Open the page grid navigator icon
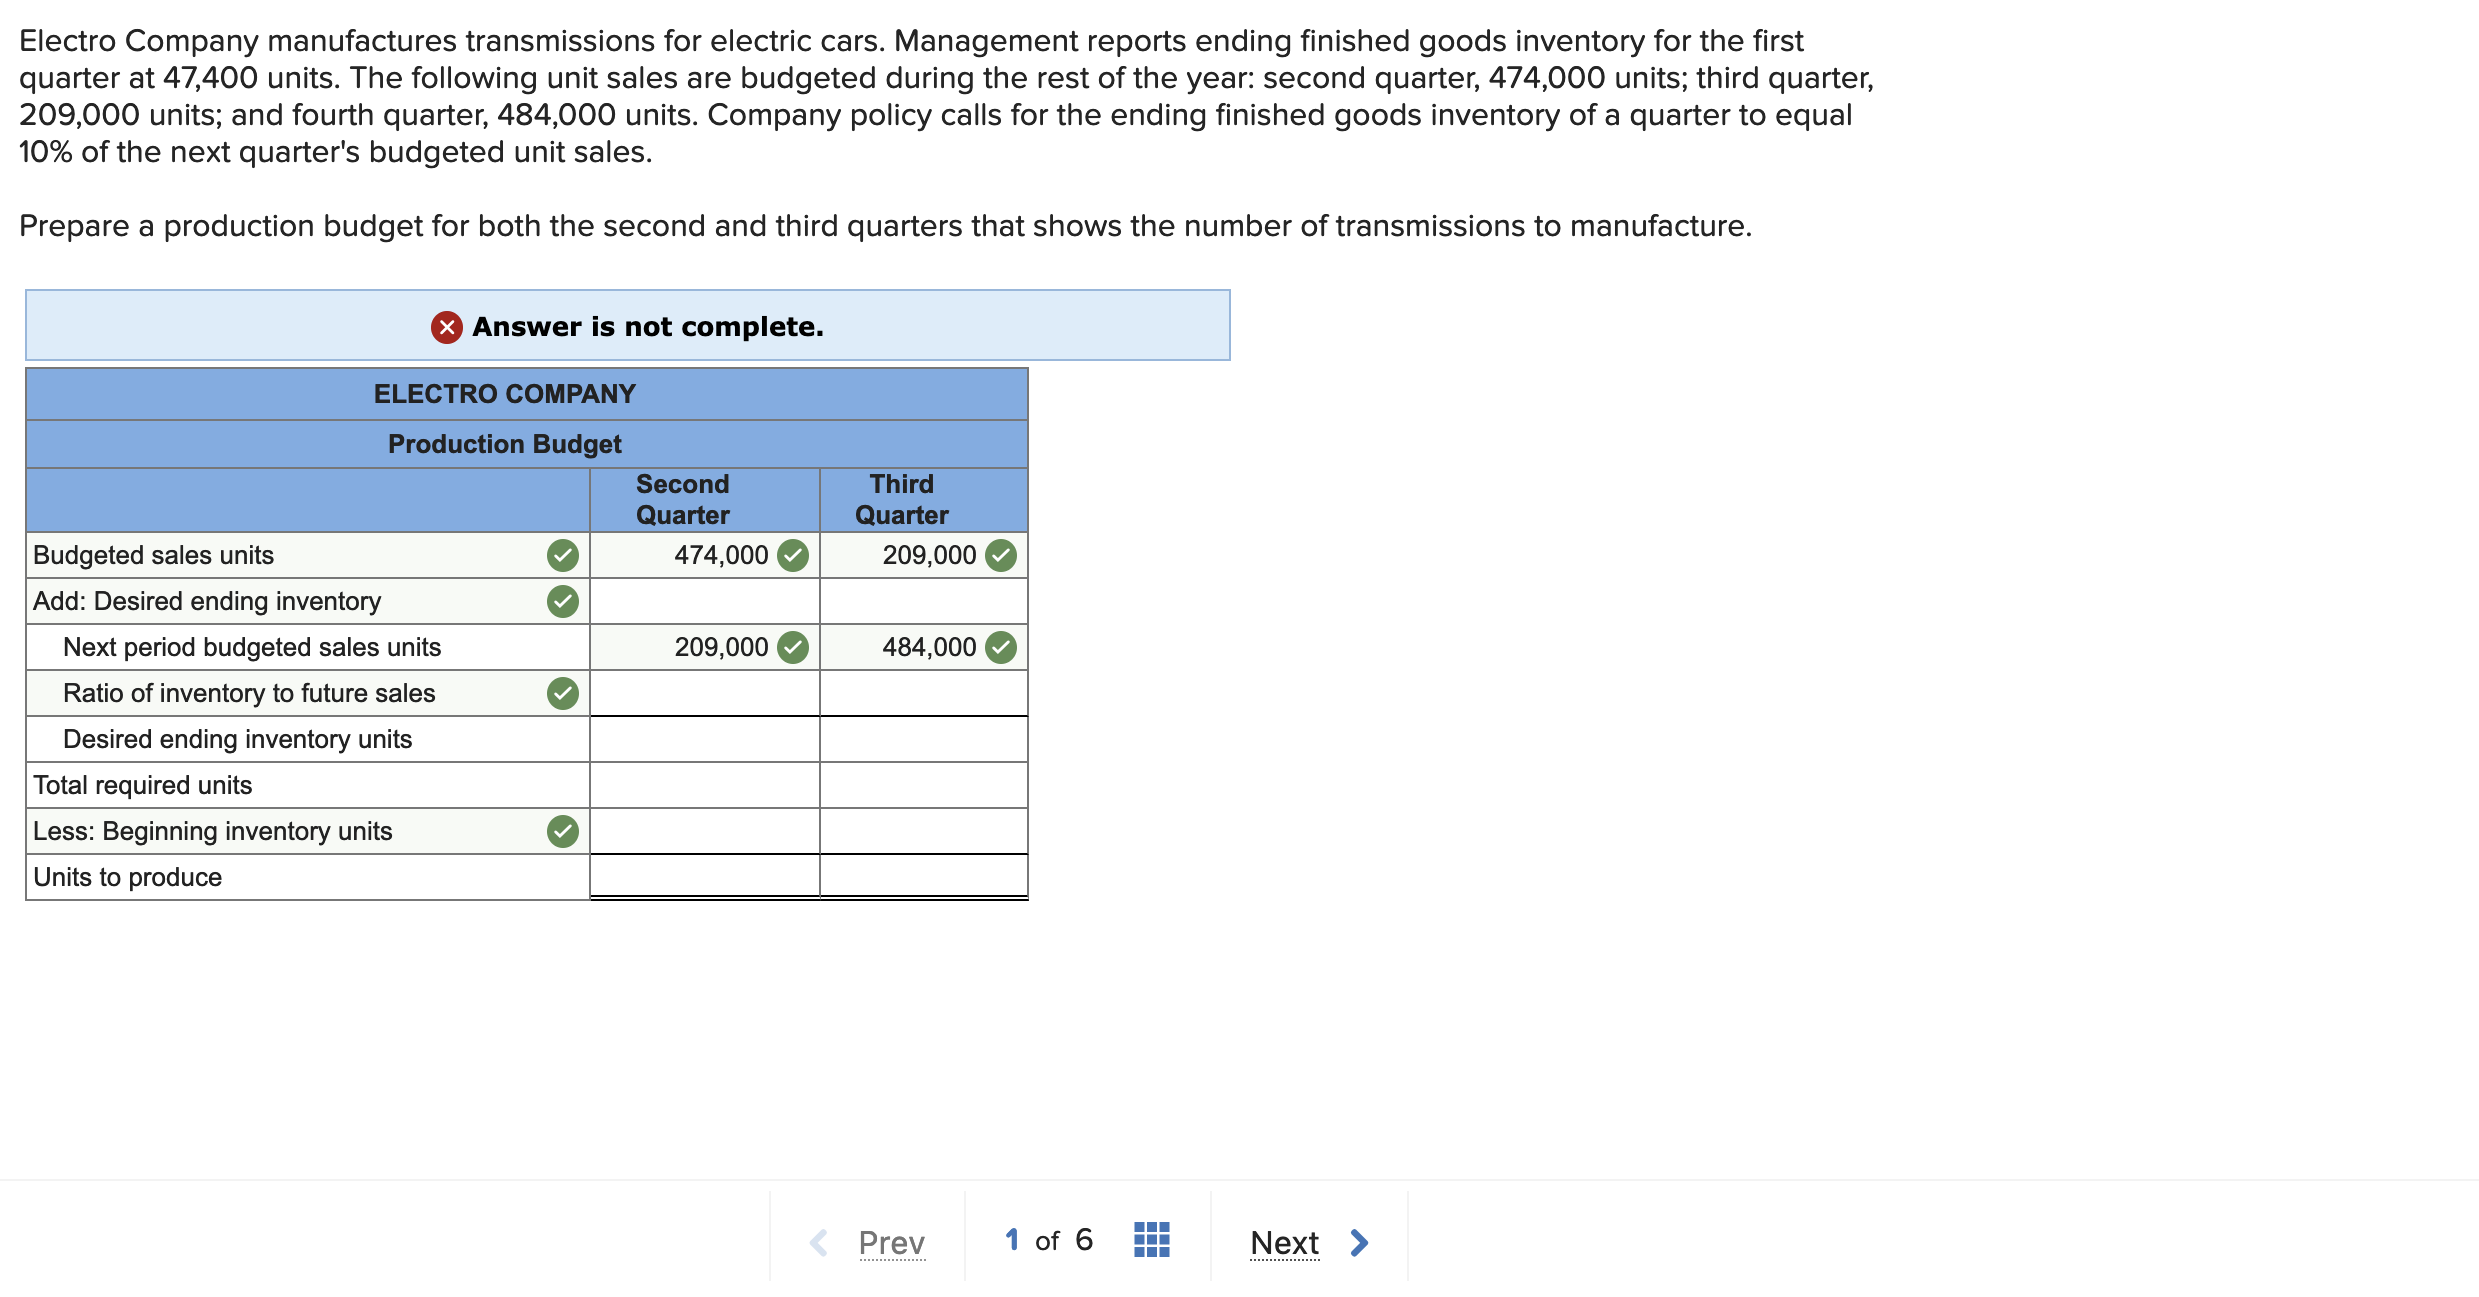The height and width of the screenshot is (1297, 2479). (1151, 1239)
